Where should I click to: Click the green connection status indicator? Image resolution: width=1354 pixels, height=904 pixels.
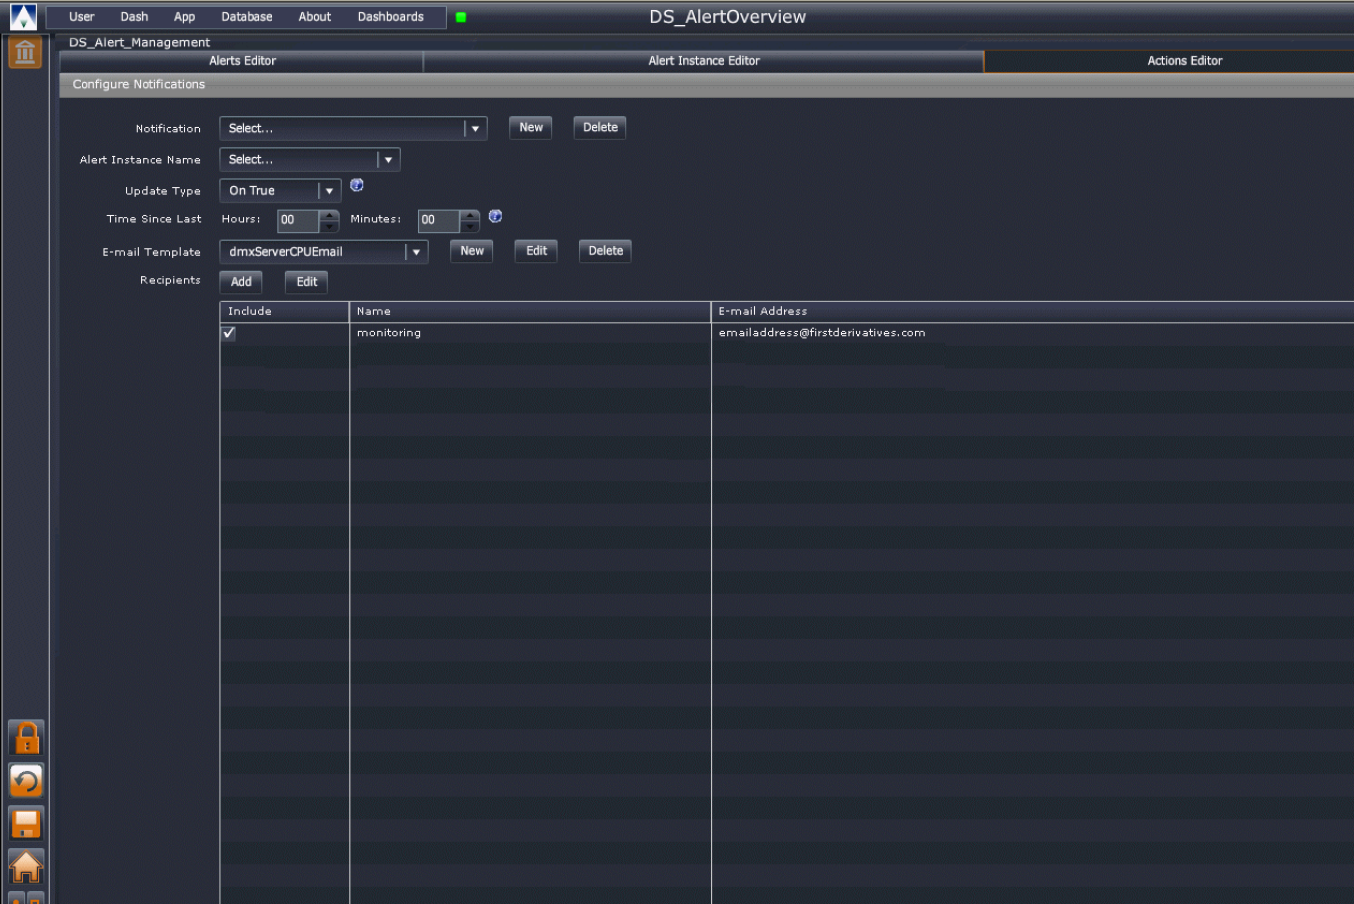(461, 17)
